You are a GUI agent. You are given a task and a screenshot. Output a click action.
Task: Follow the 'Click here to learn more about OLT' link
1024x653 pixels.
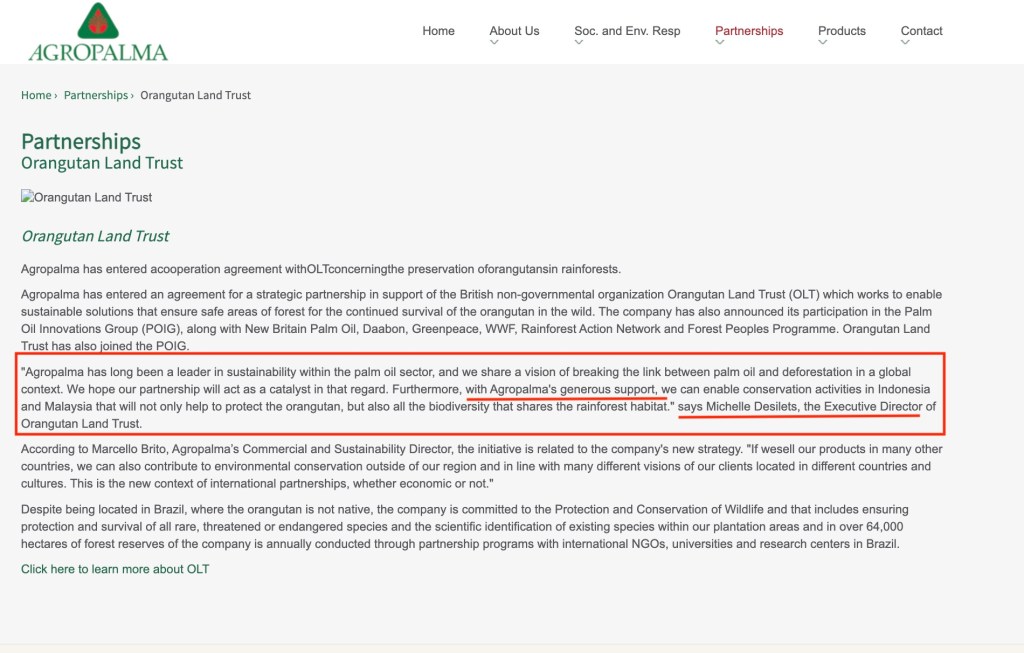coord(115,569)
